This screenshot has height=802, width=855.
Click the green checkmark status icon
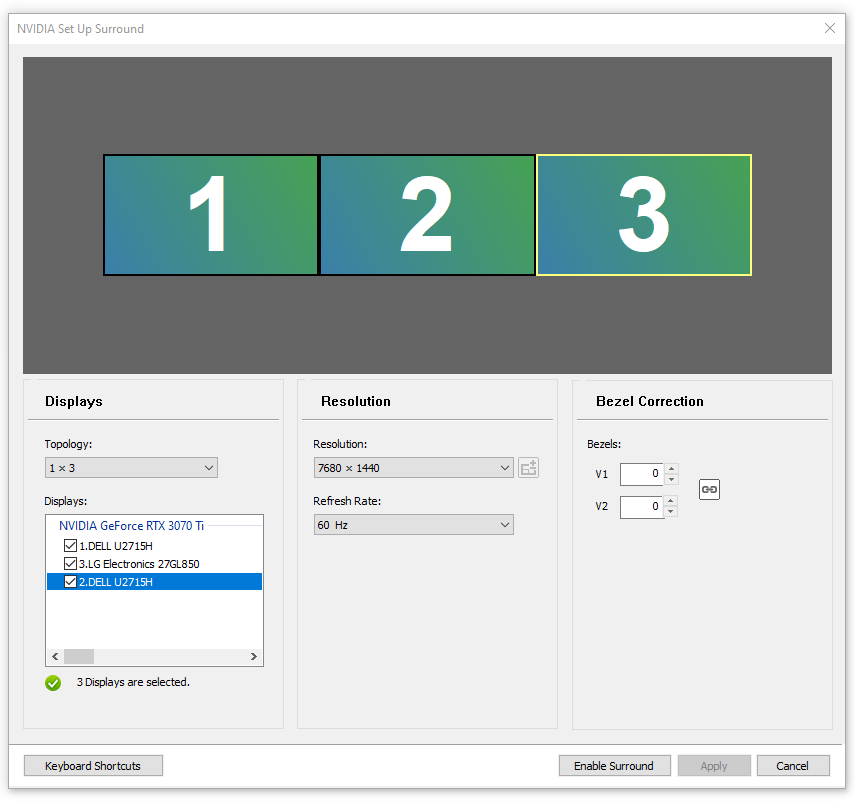[53, 682]
